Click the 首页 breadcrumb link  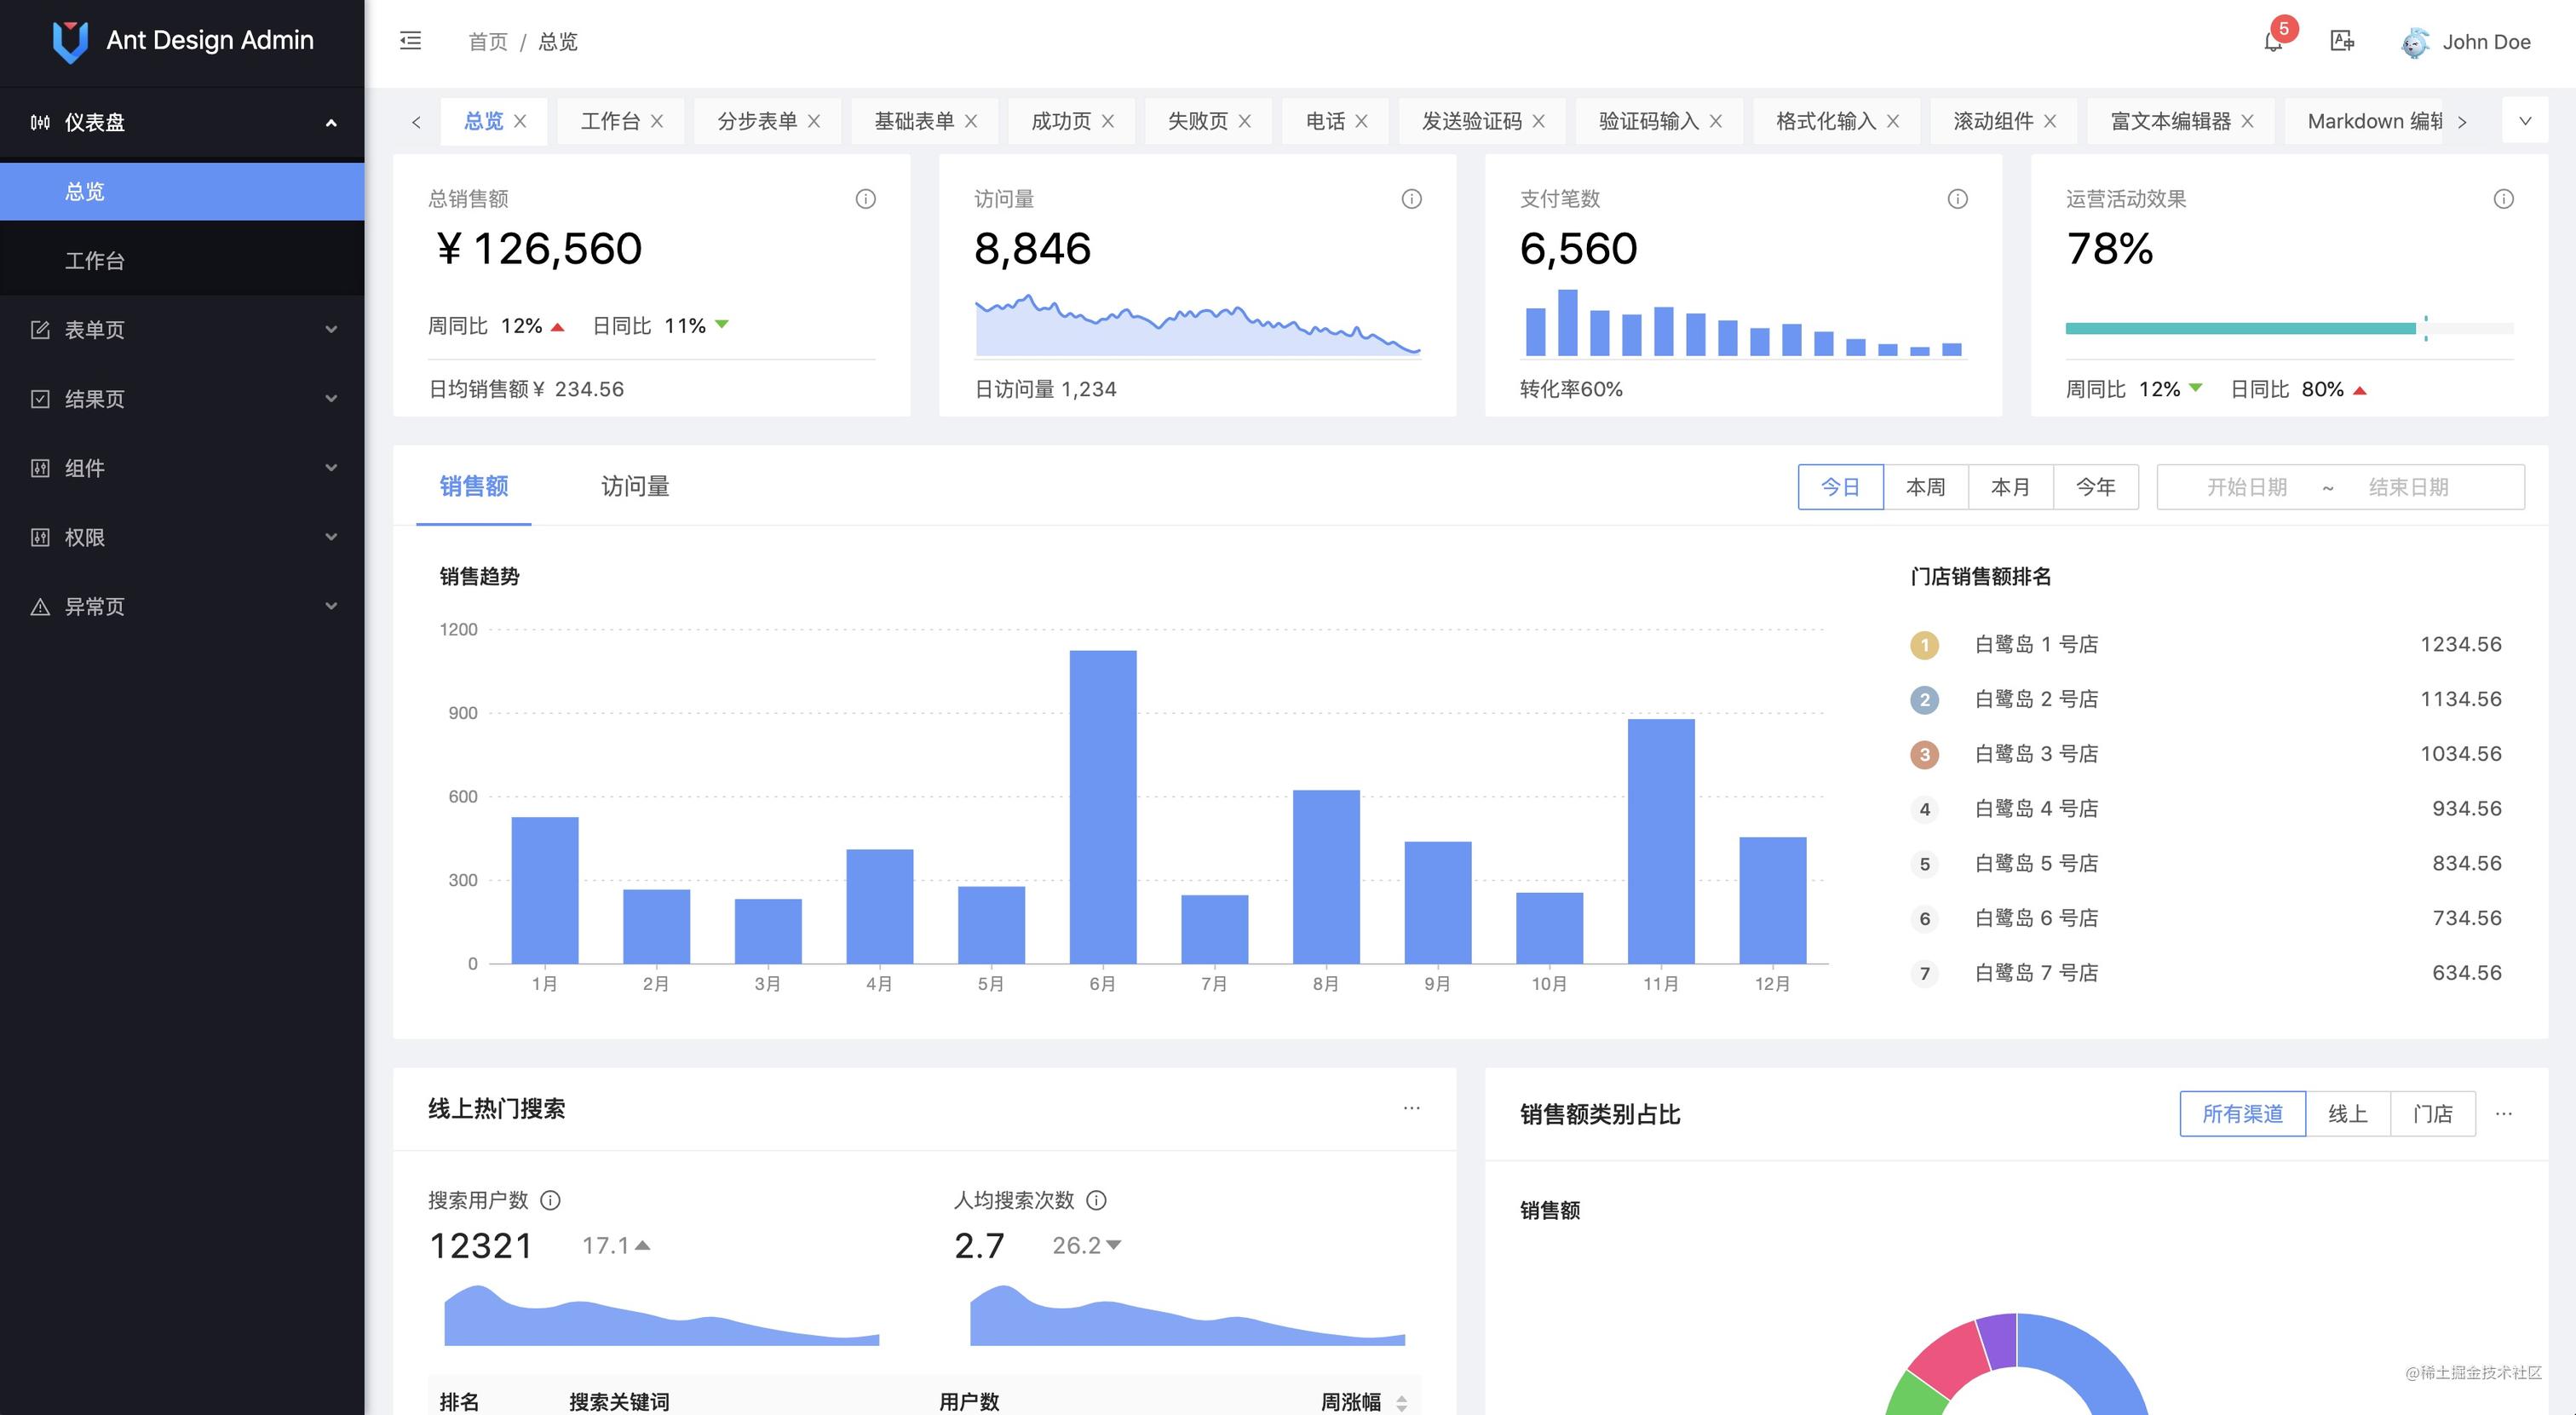pos(488,42)
